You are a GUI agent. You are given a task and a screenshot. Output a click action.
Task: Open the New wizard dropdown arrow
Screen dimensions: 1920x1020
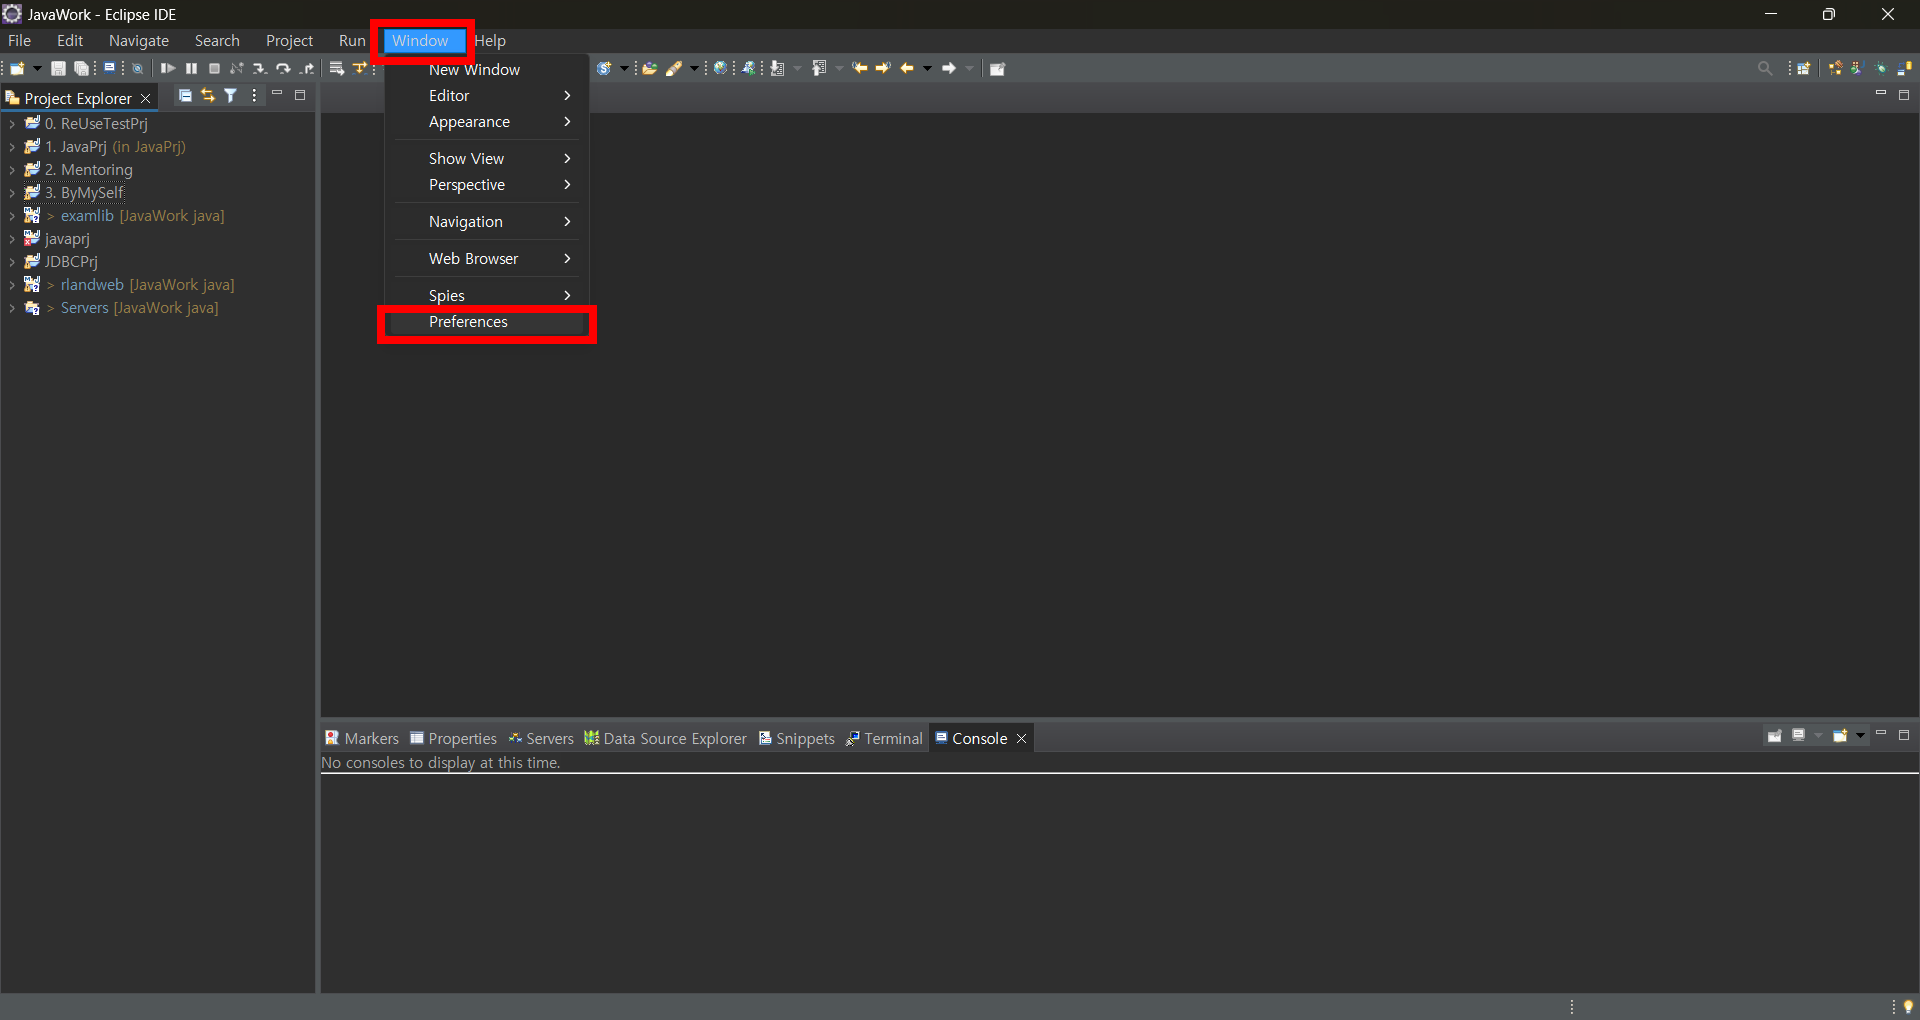pos(37,68)
